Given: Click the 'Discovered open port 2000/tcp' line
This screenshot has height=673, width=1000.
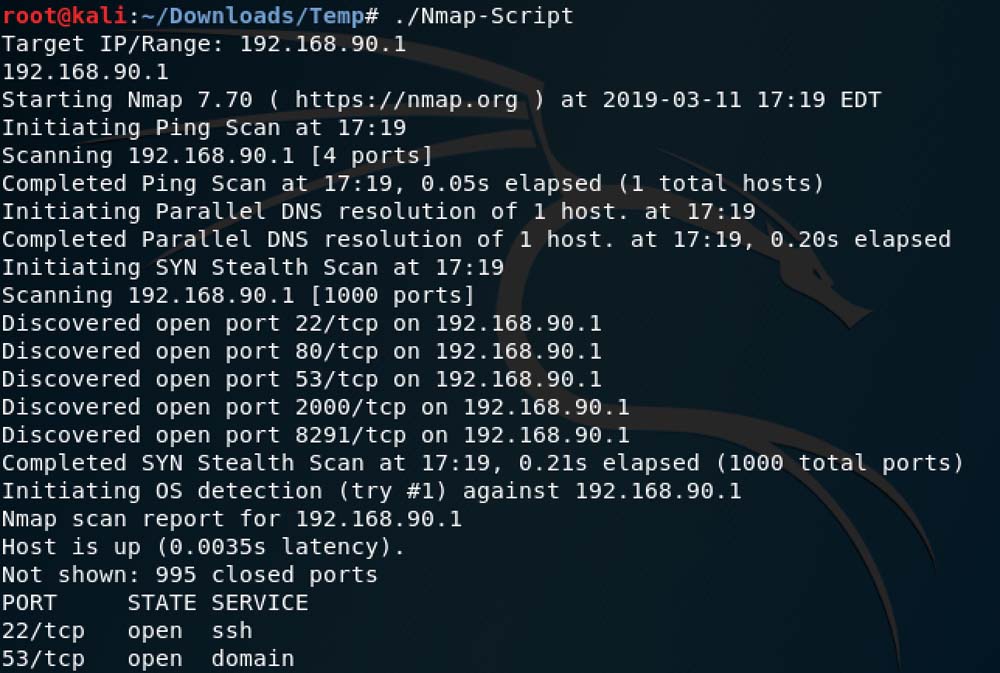Looking at the screenshot, I should point(315,408).
